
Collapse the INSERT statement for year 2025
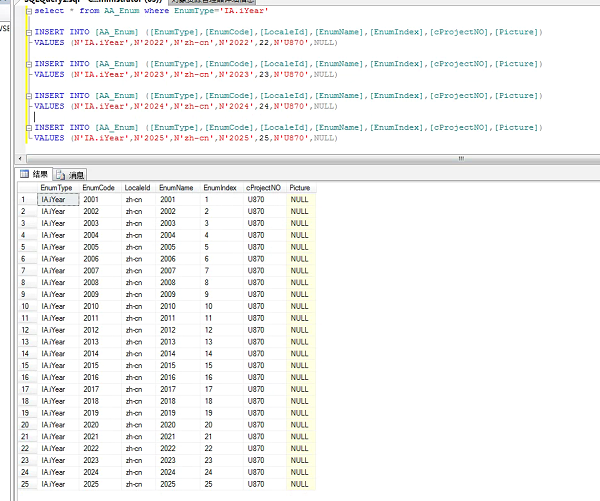29,128
